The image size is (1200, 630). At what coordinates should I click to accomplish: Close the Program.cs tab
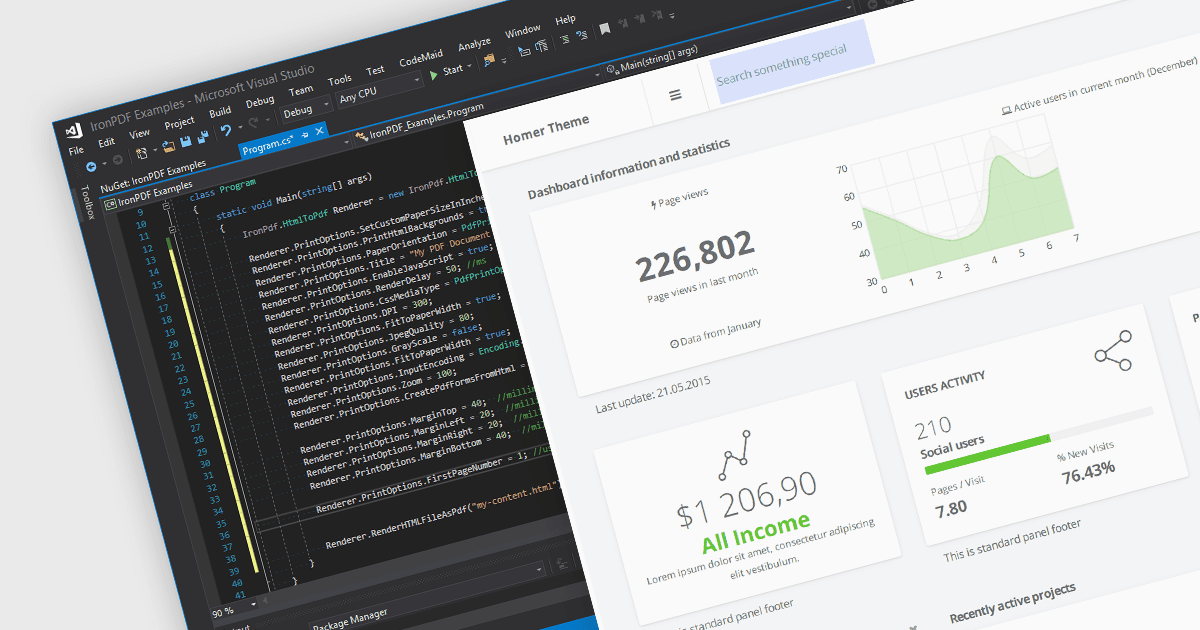click(x=320, y=130)
